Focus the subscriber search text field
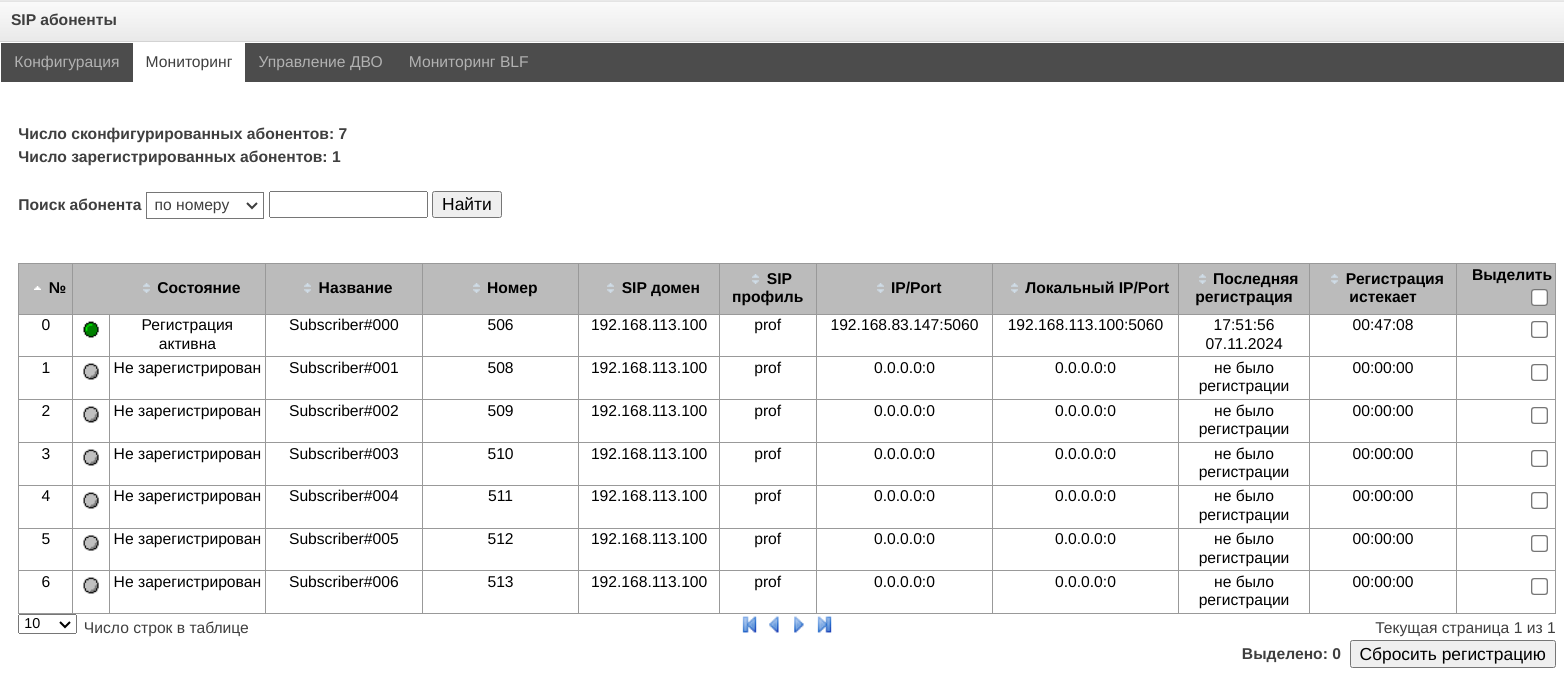This screenshot has height=673, width=1564. pos(348,205)
